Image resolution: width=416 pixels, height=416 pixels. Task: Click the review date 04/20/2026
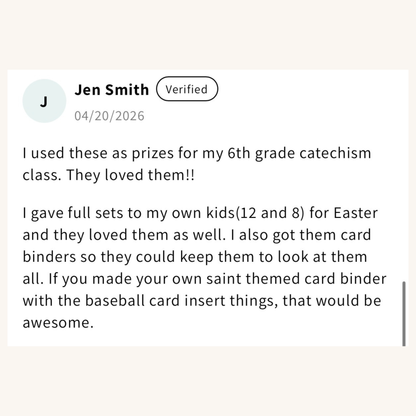pos(109,116)
